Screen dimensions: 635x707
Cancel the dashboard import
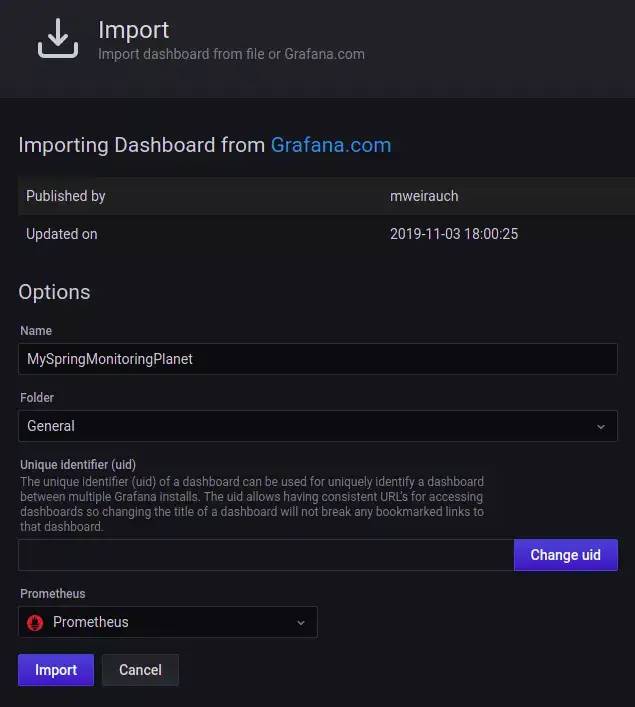140,670
